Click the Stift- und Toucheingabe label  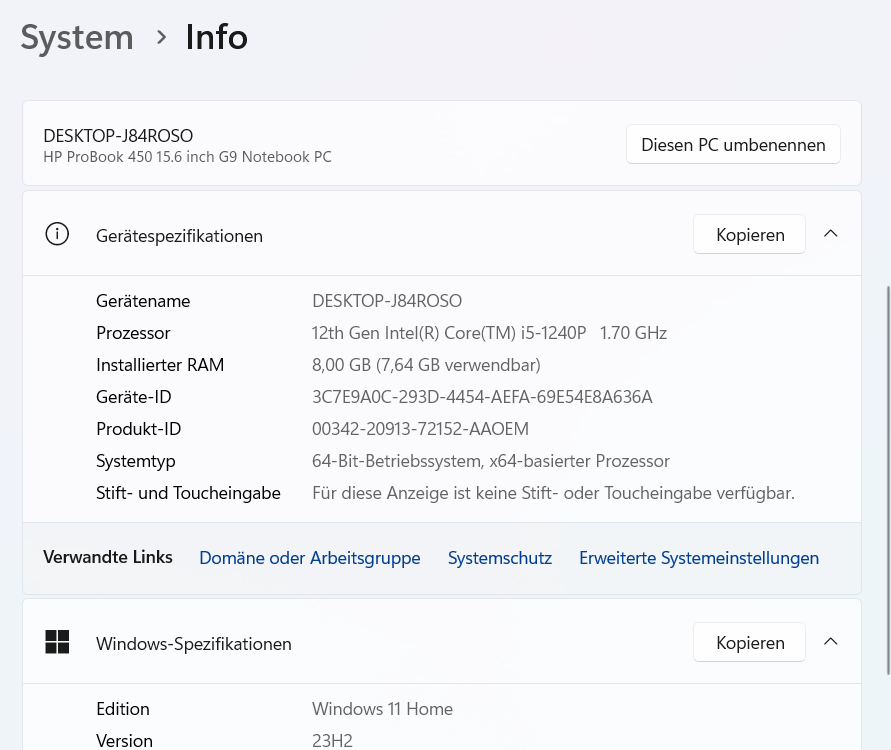[189, 493]
